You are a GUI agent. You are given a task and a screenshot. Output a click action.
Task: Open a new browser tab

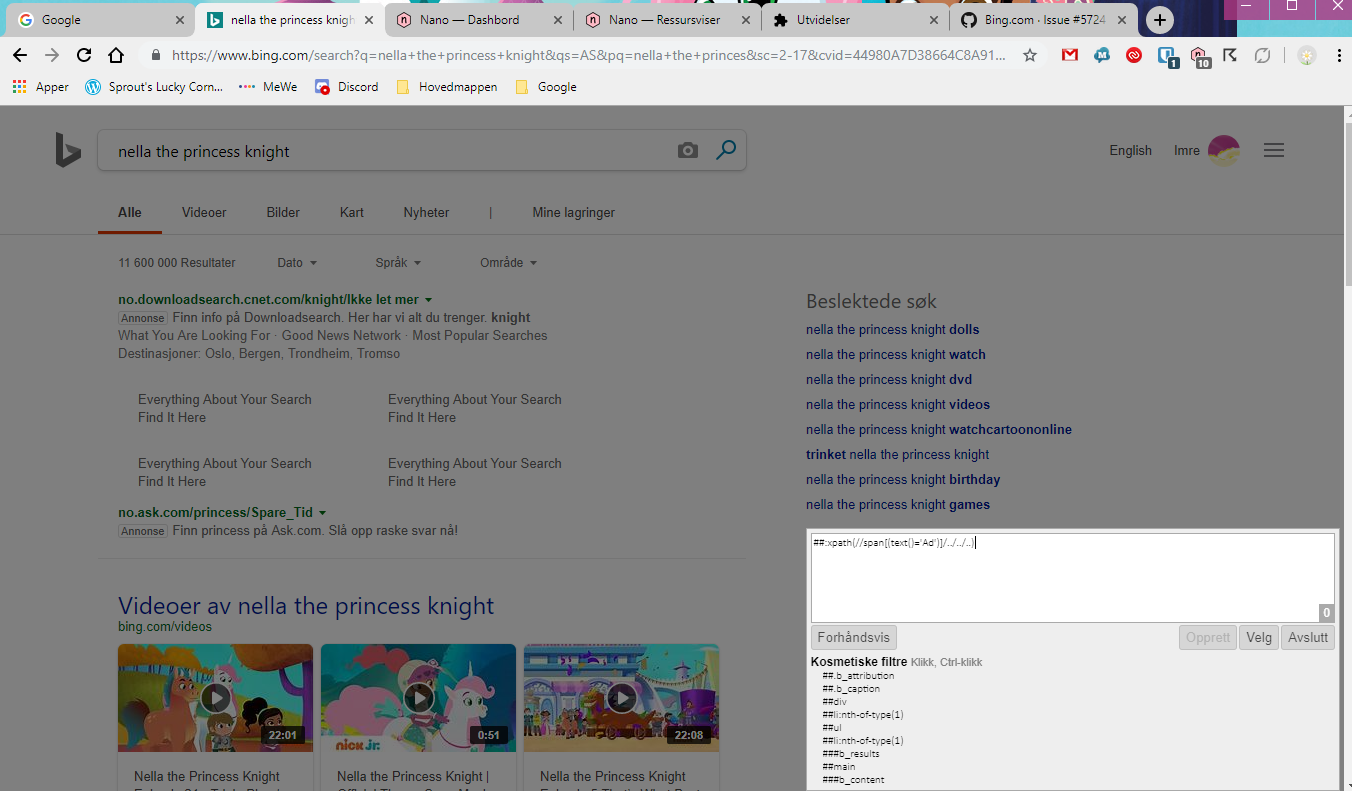[1159, 20]
